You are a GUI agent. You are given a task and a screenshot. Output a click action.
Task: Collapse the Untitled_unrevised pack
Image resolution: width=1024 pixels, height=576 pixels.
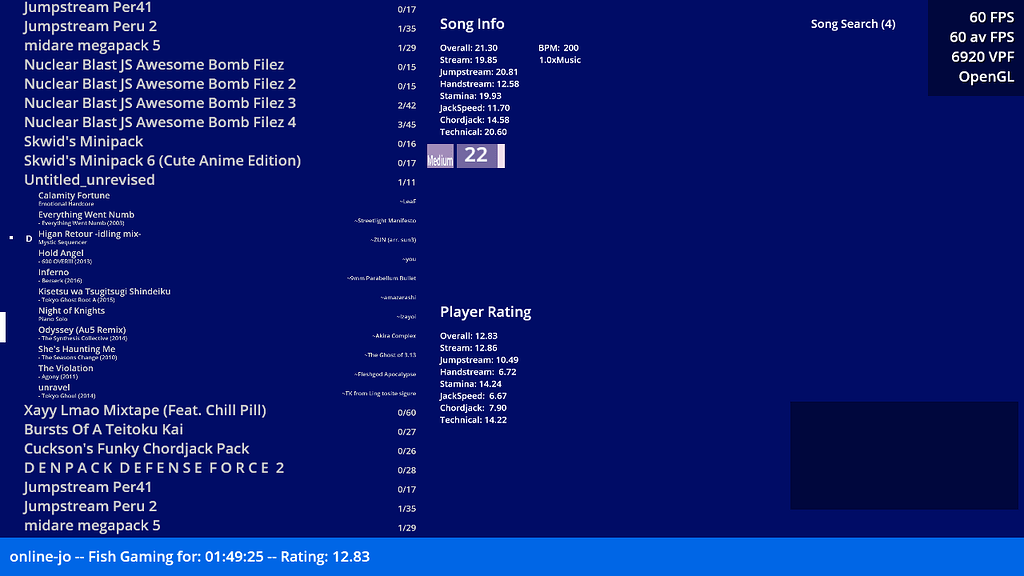click(90, 179)
